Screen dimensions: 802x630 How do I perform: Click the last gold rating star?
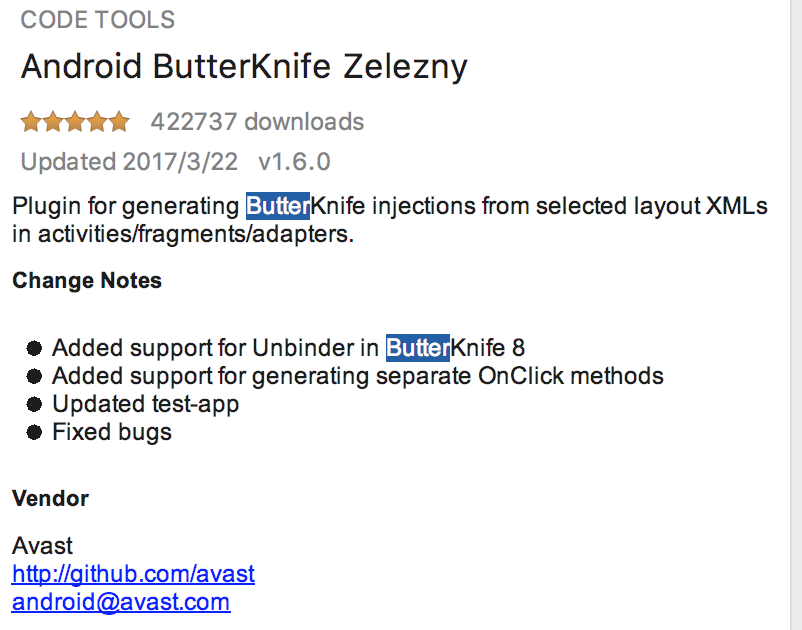click(119, 122)
